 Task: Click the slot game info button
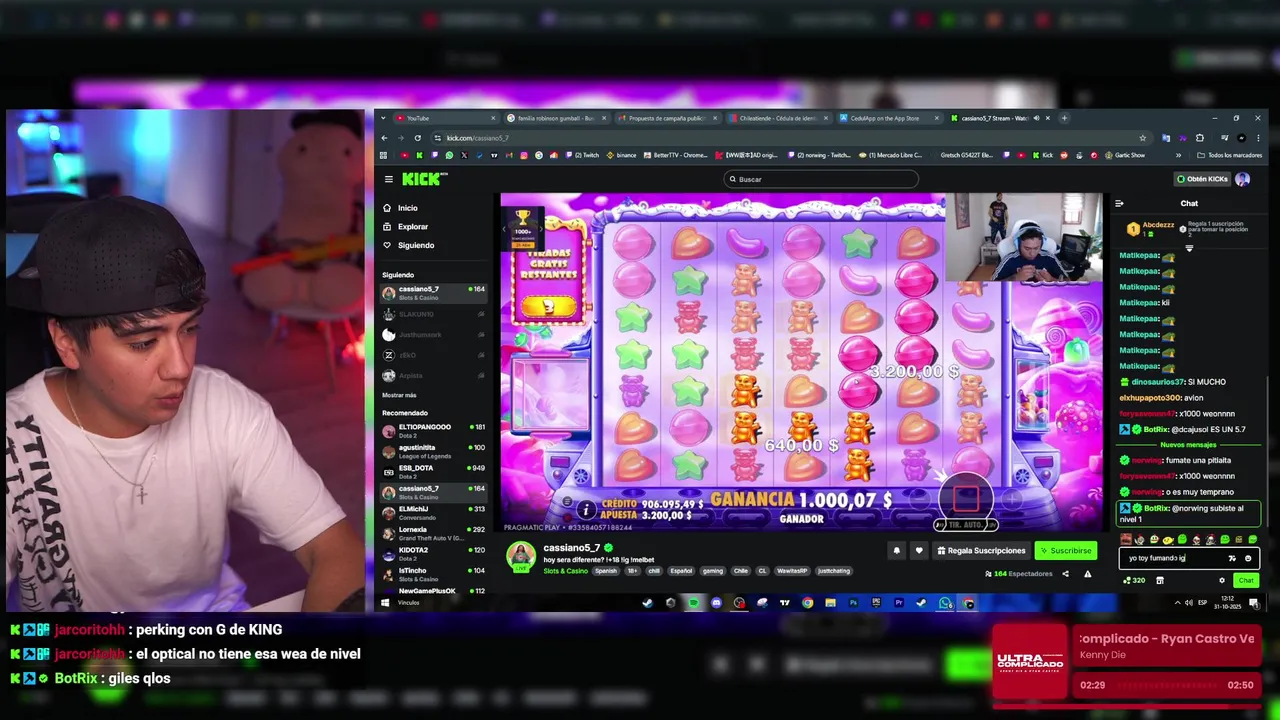pos(586,510)
